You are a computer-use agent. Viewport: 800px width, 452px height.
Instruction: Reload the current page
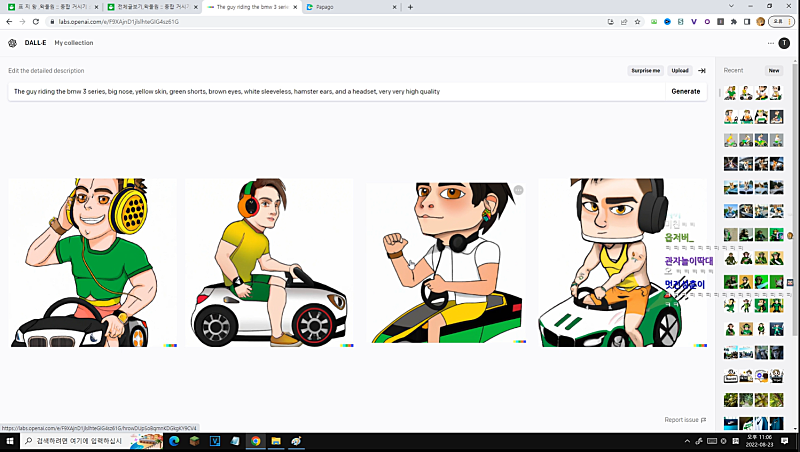tap(36, 21)
